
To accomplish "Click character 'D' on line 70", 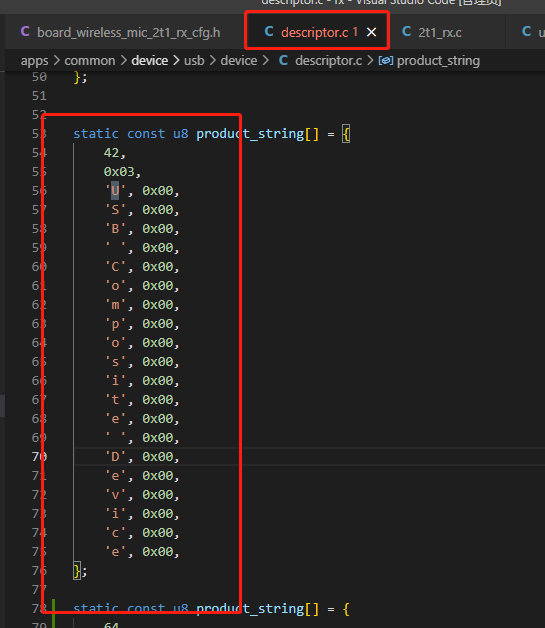I will (115, 457).
